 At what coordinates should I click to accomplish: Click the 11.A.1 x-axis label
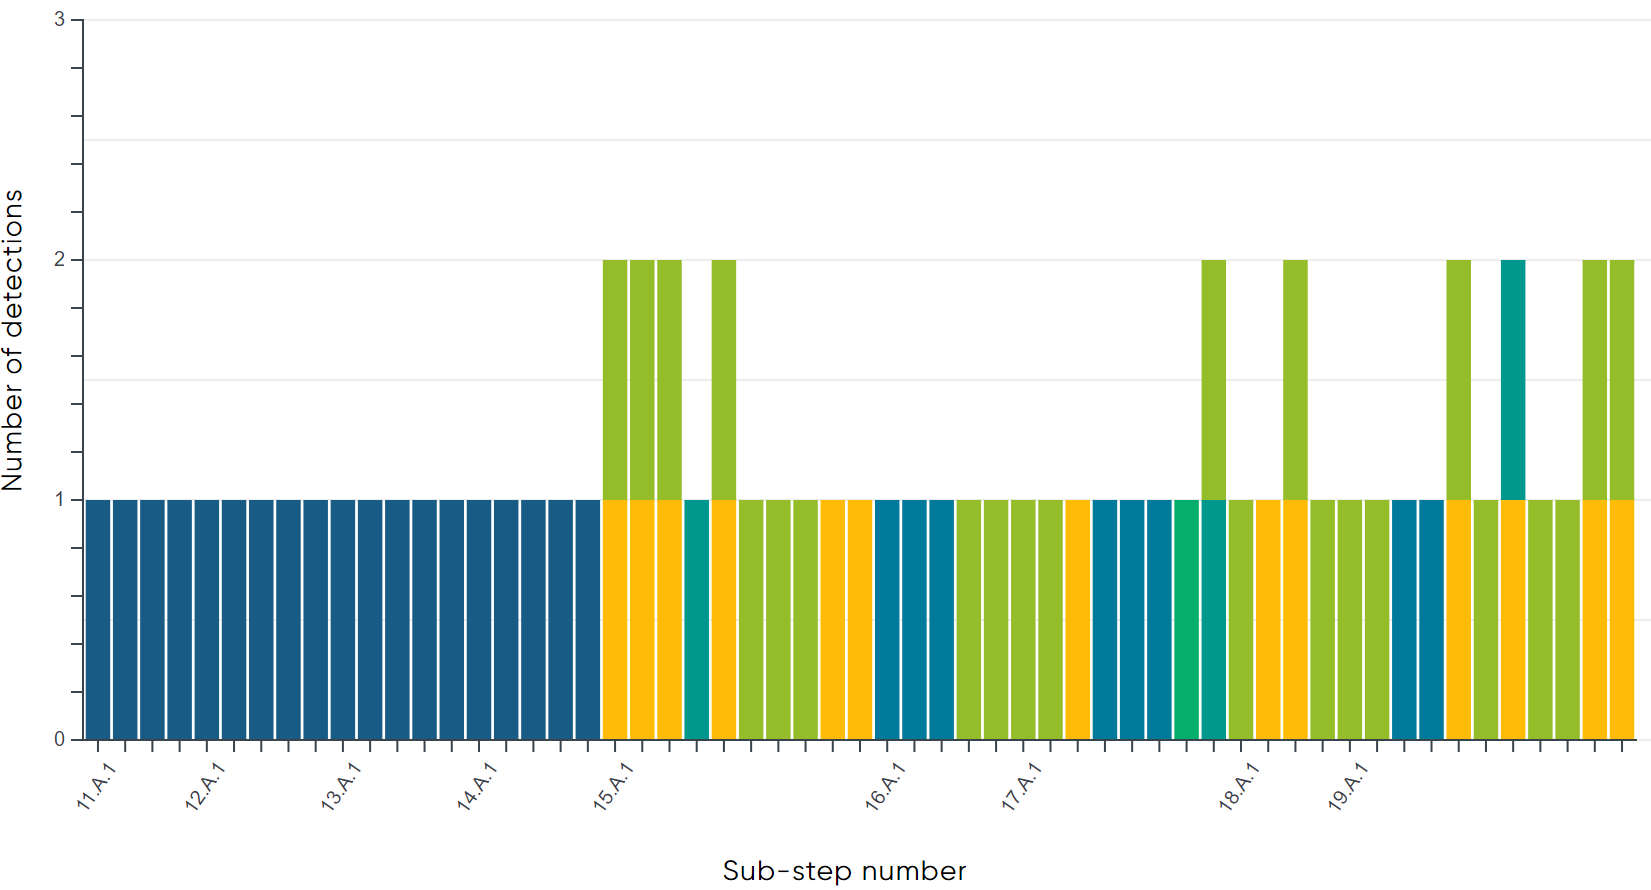coord(97,786)
